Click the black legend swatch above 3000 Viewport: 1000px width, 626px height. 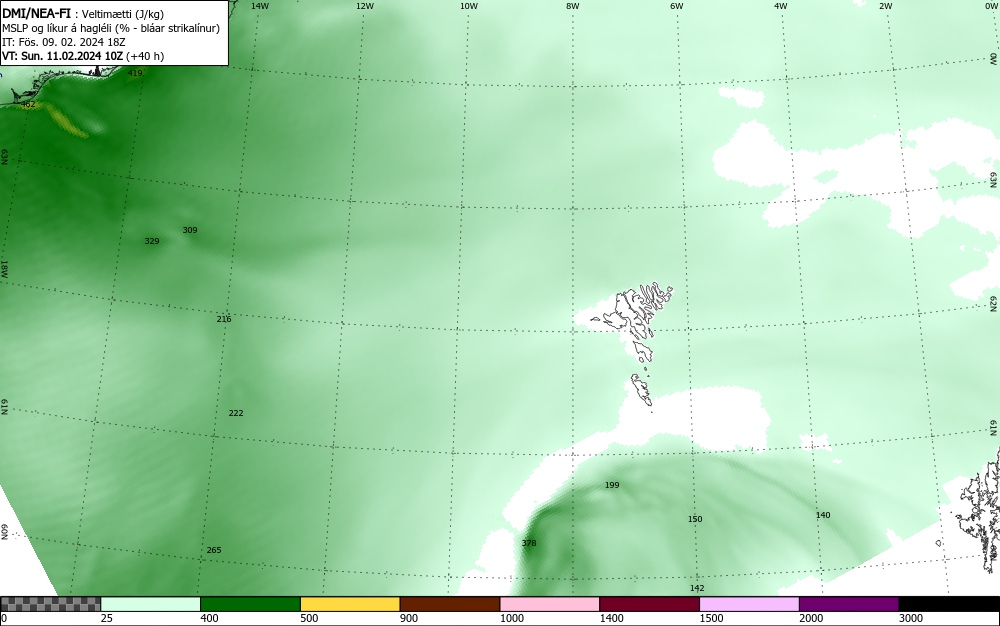point(949,604)
